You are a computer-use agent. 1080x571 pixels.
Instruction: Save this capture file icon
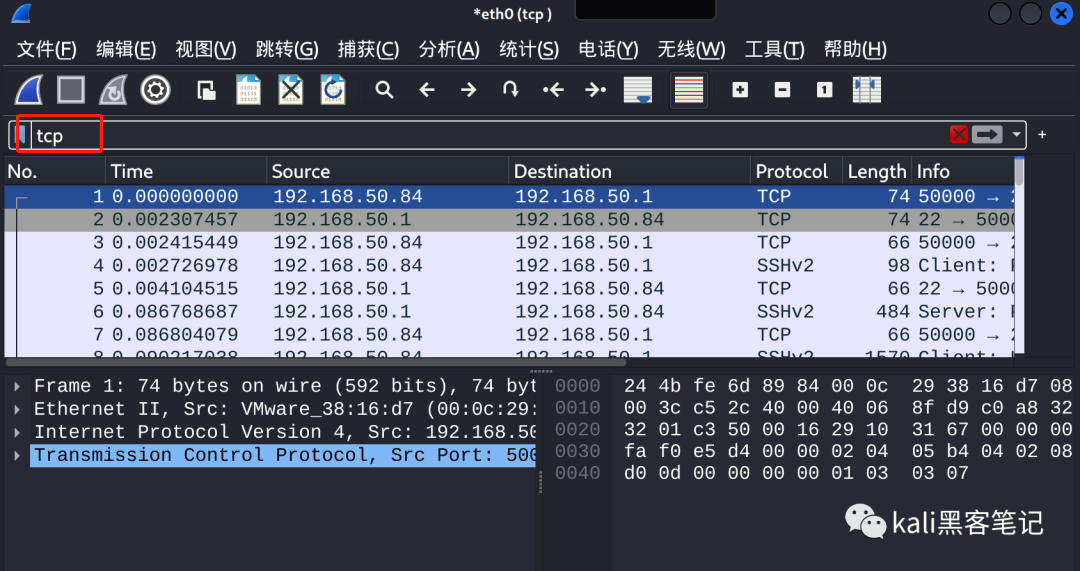pos(249,90)
